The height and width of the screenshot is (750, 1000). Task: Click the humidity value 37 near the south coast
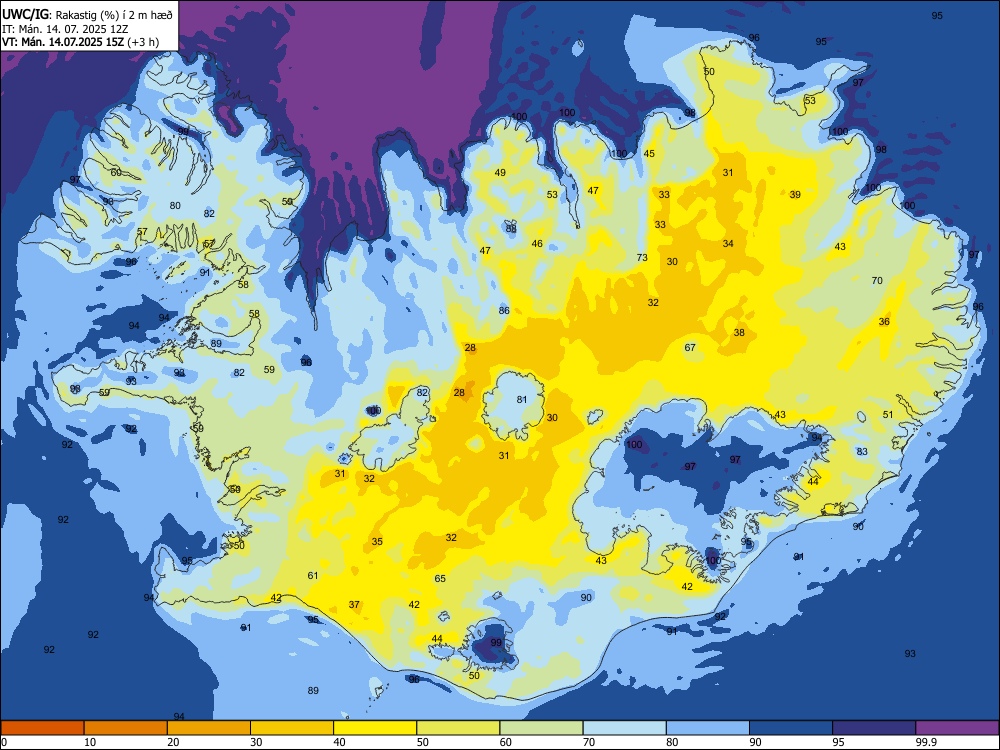[355, 605]
